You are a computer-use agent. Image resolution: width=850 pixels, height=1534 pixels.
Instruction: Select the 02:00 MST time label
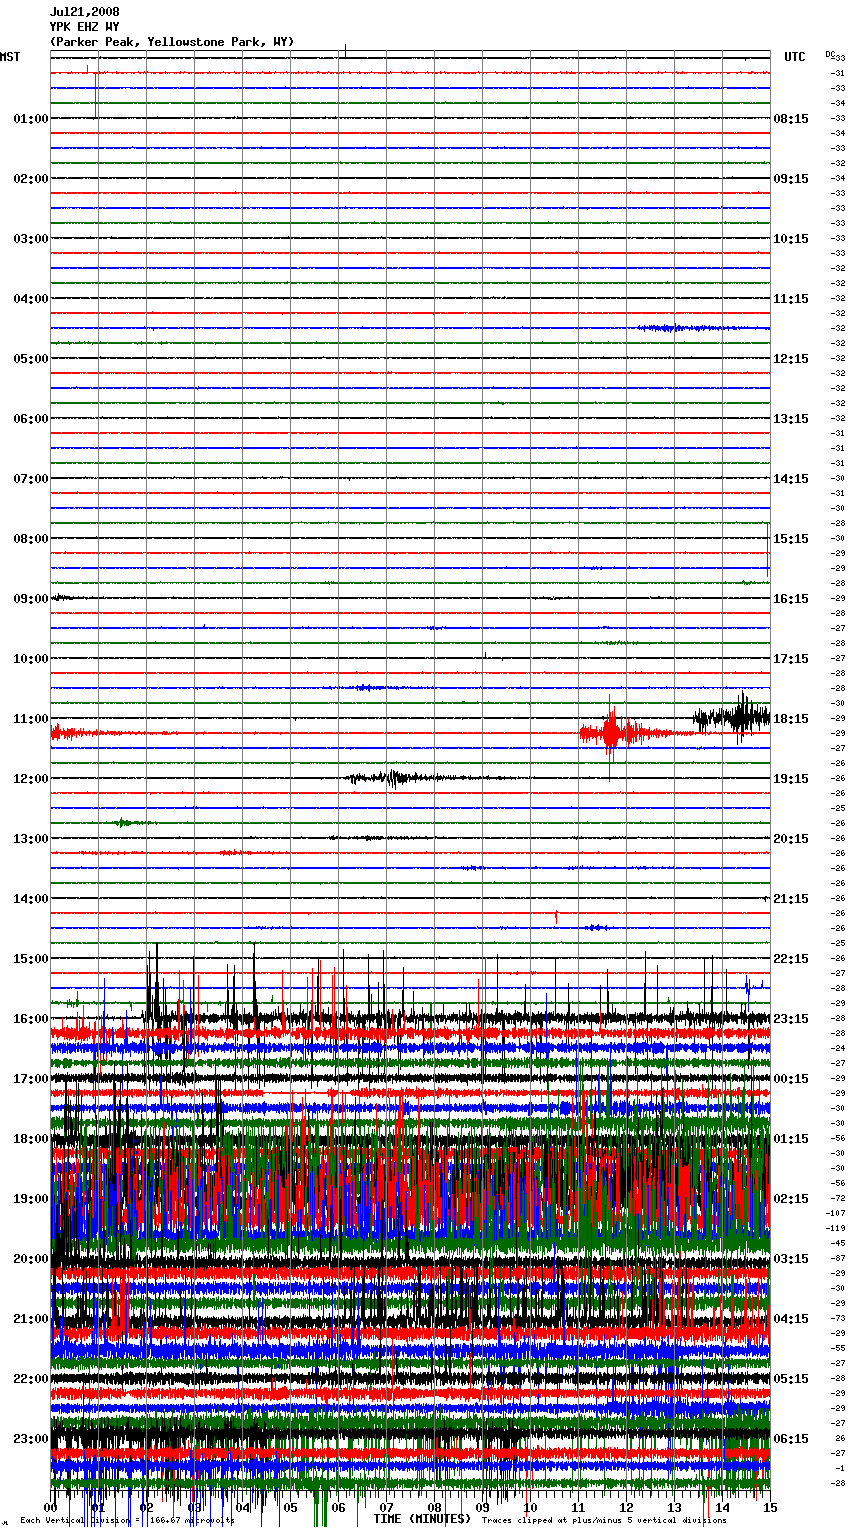coord(31,179)
